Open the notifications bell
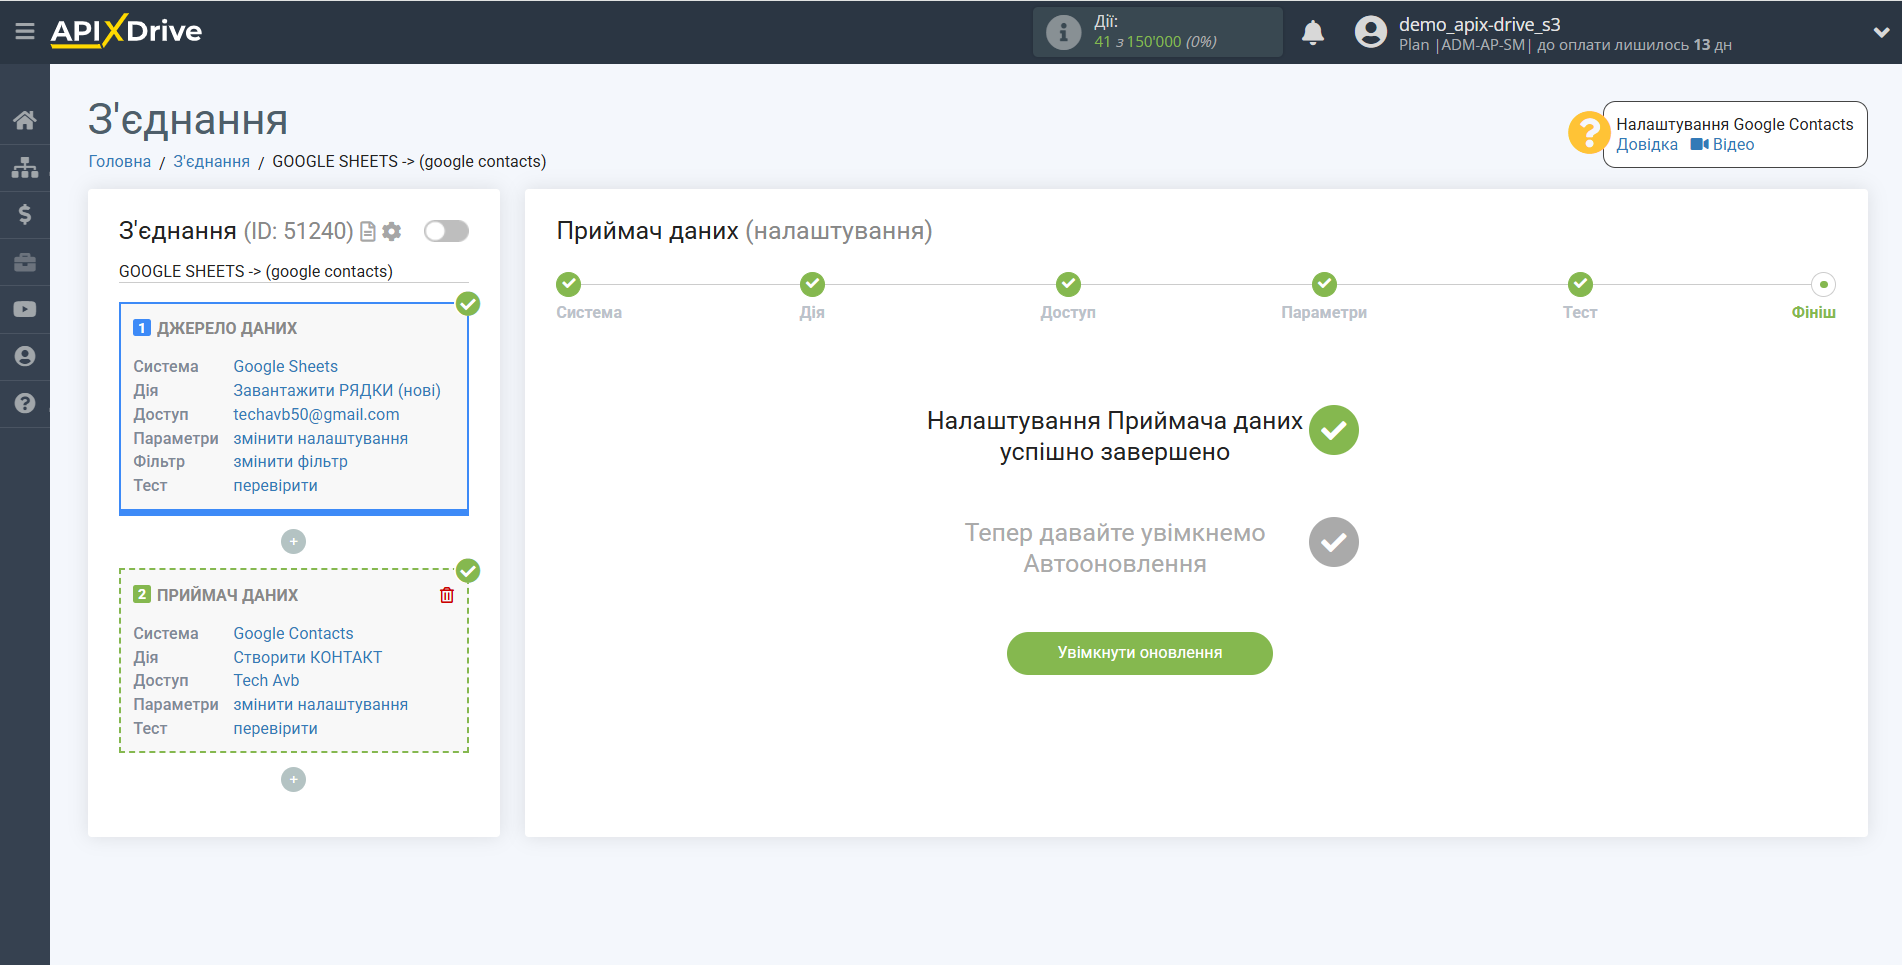 [x=1313, y=32]
